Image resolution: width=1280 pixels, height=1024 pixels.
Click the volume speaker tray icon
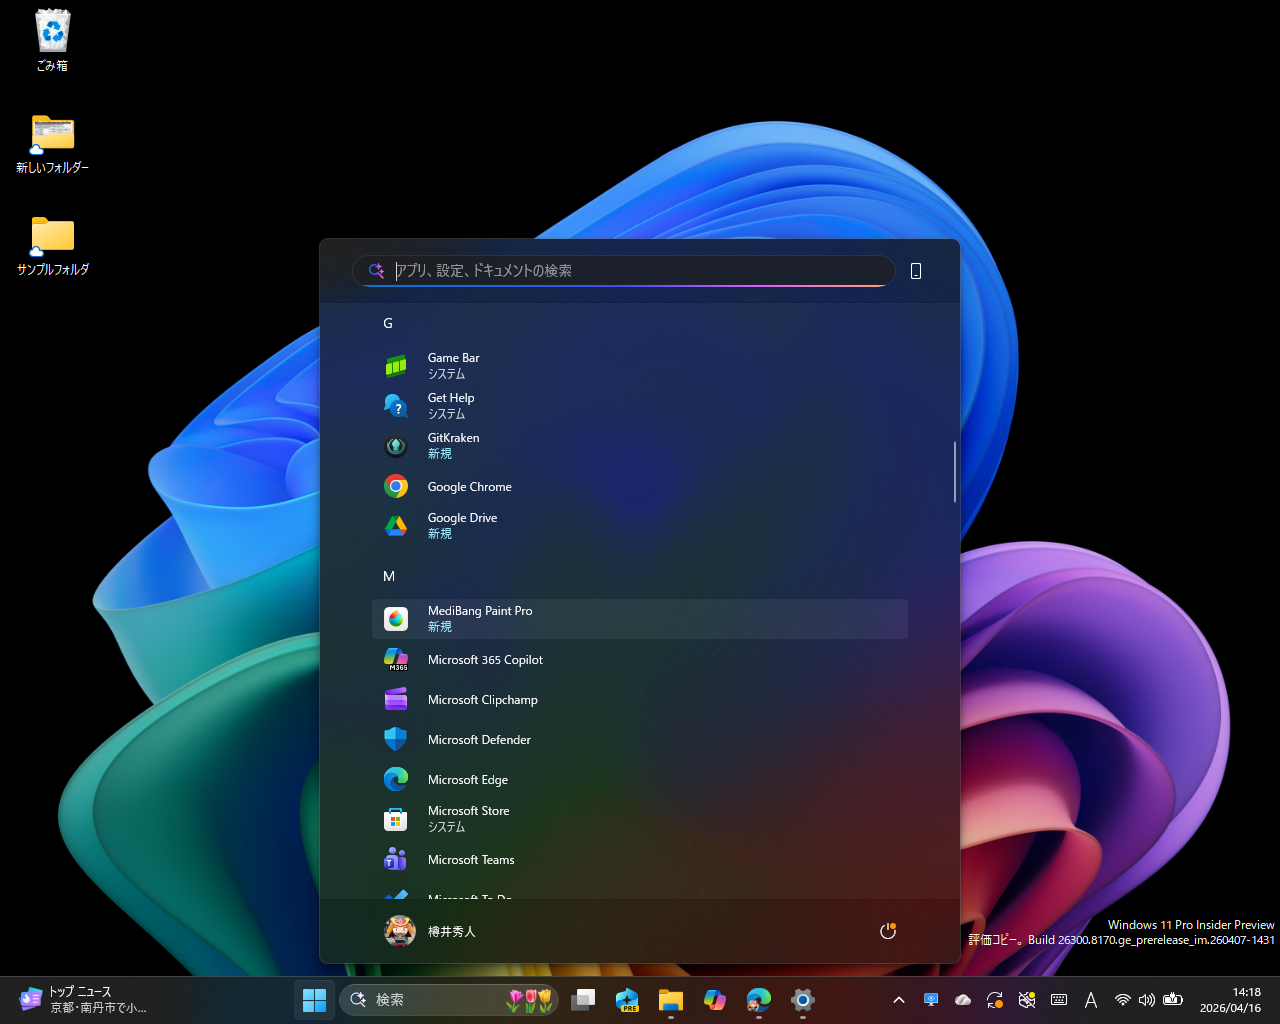[x=1147, y=1000]
